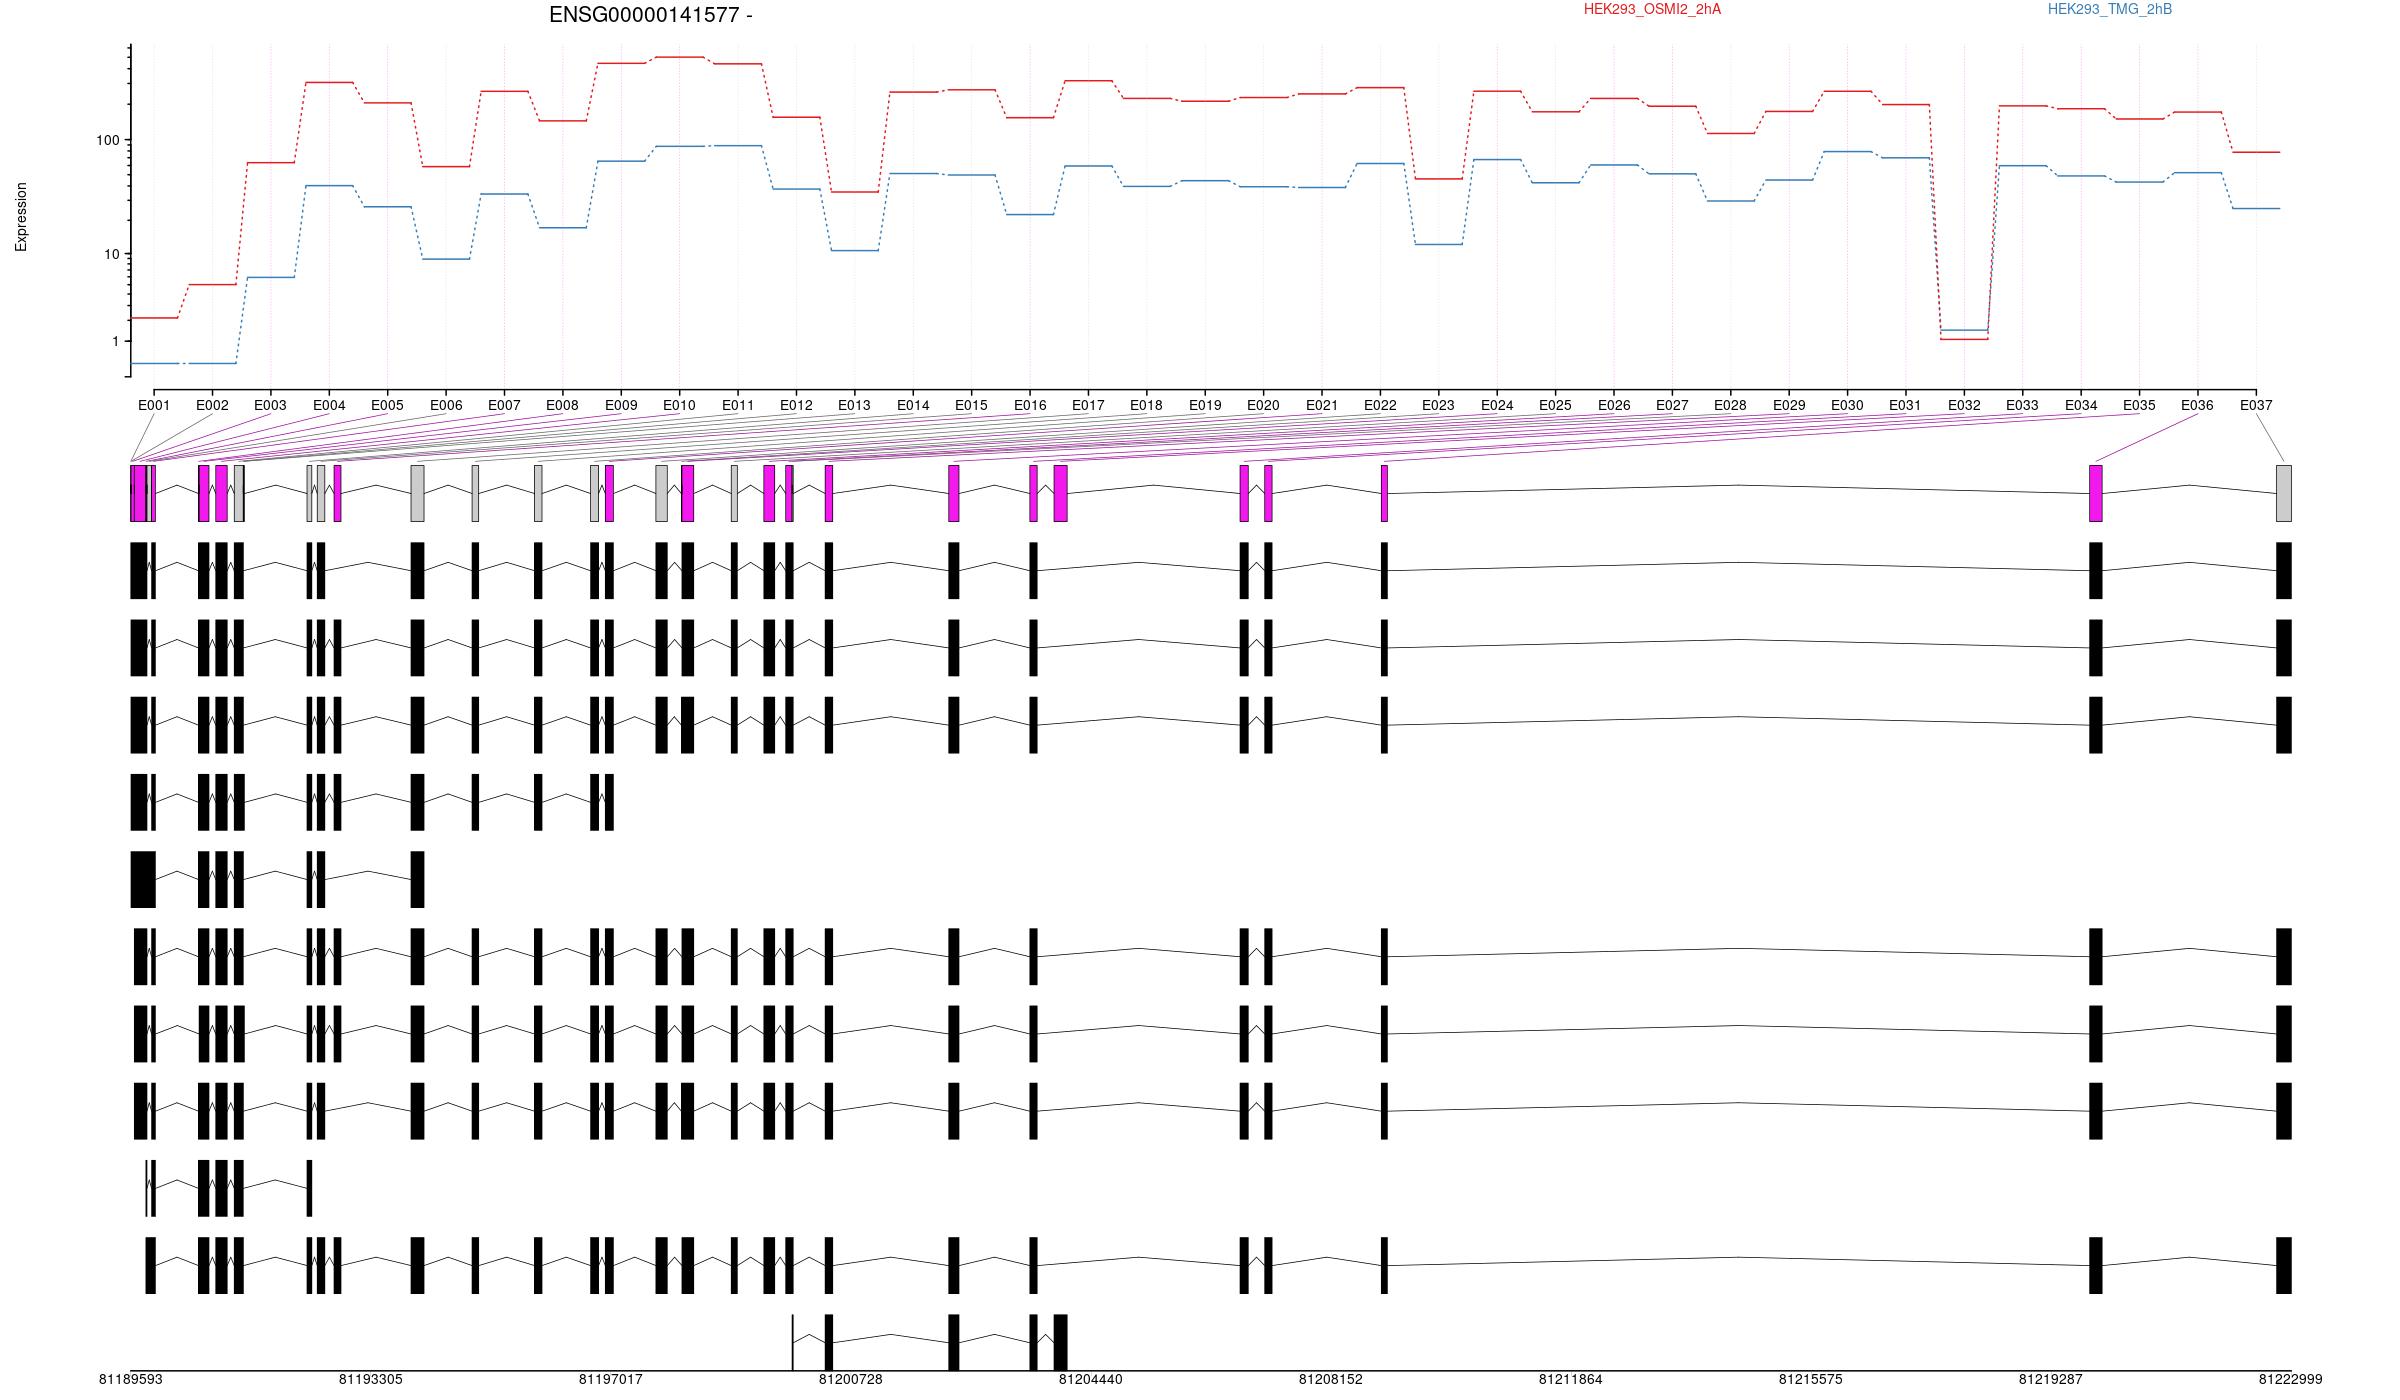Select exon bin label E004
This screenshot has width=2400, height=1400.
(x=329, y=405)
